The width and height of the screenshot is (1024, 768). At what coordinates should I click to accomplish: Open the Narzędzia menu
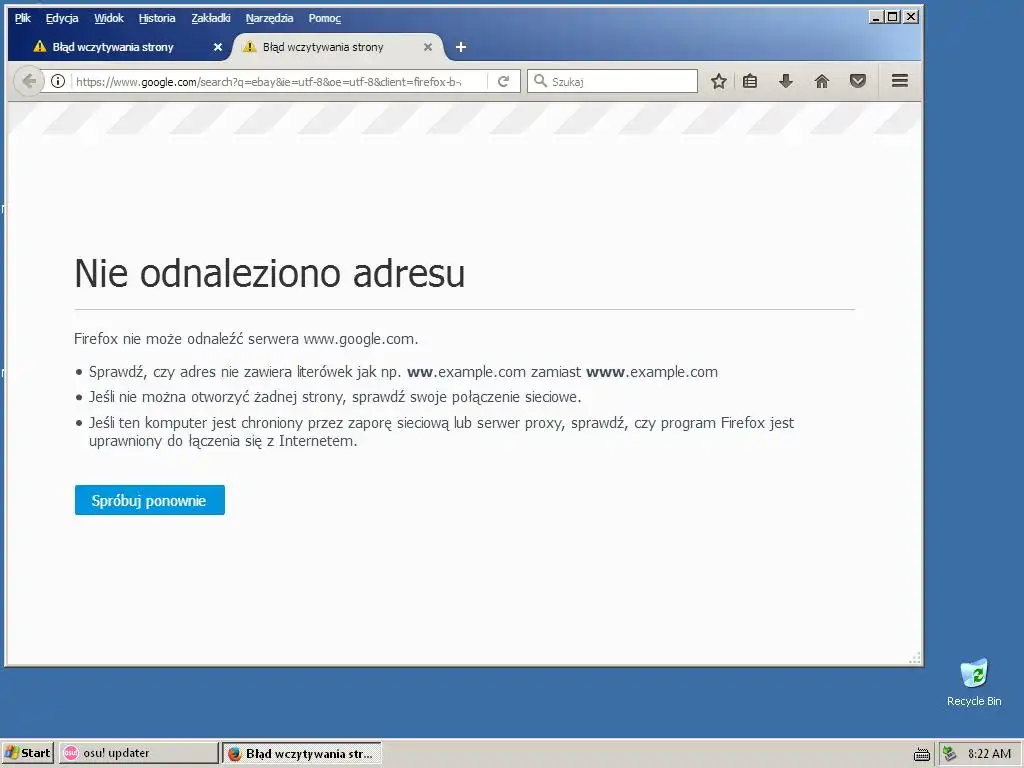point(269,18)
